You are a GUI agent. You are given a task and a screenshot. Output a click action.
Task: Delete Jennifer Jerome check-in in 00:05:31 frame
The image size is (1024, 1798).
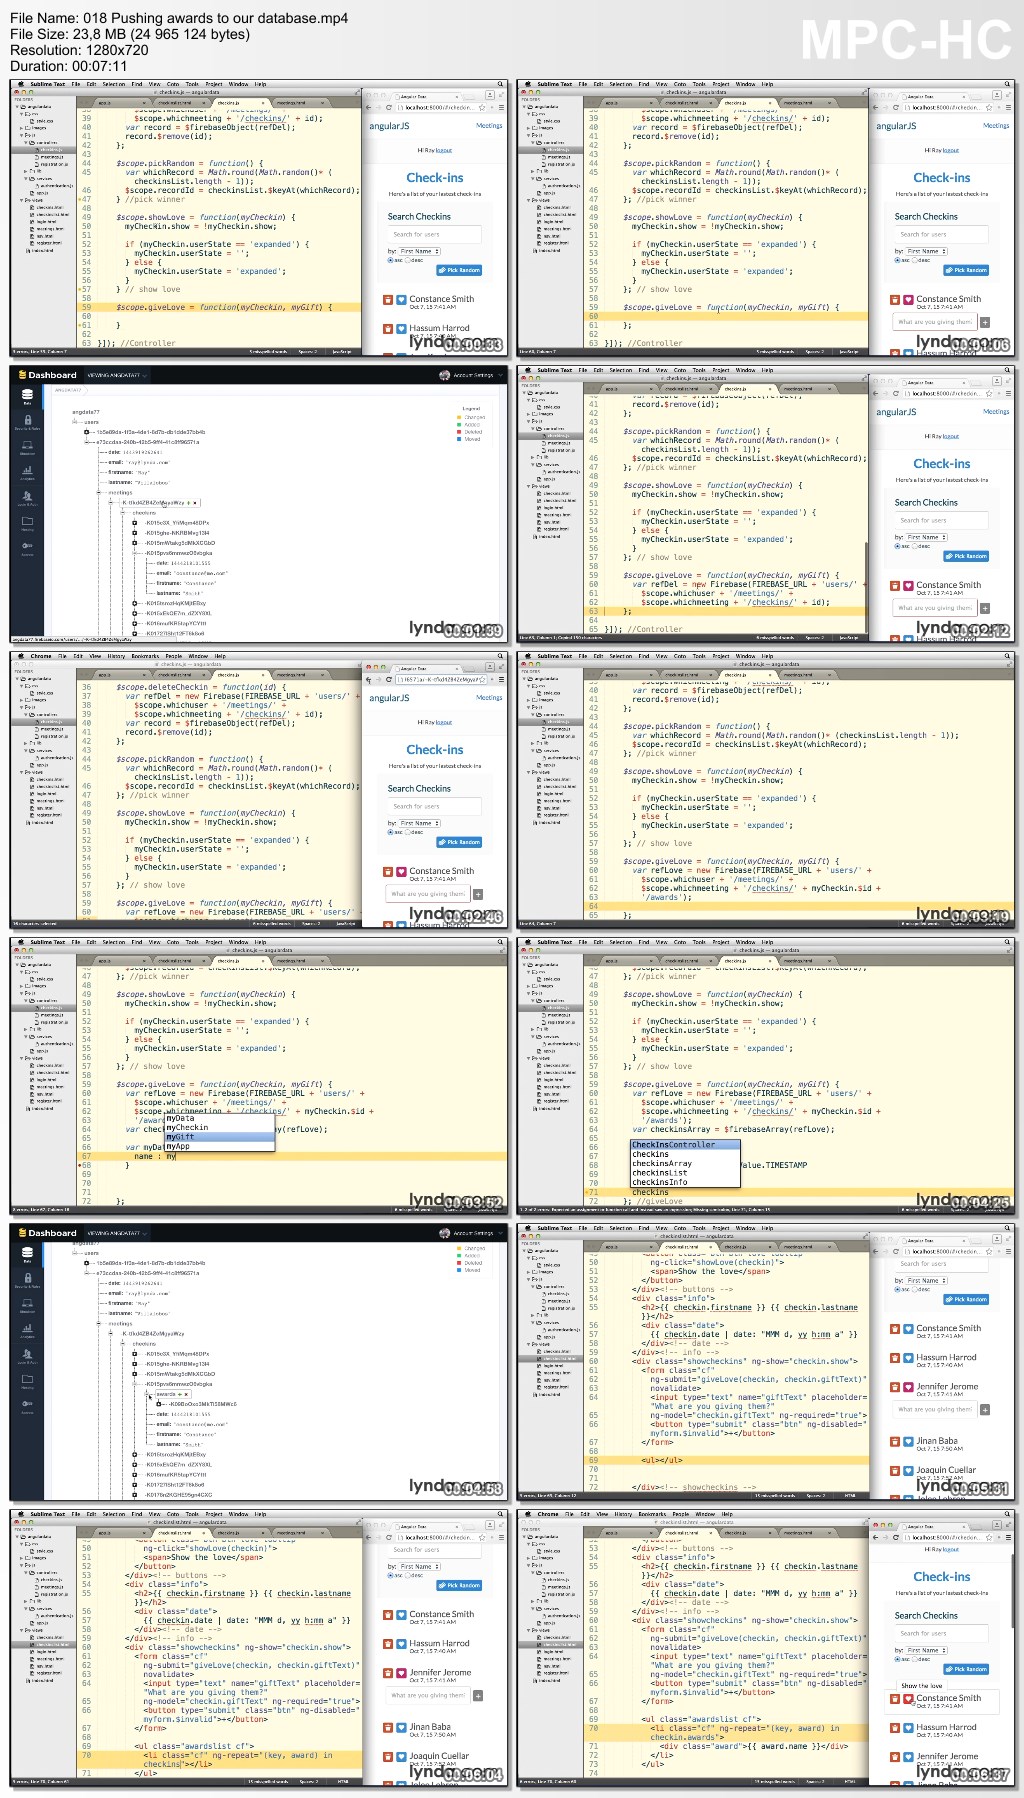pos(895,1387)
